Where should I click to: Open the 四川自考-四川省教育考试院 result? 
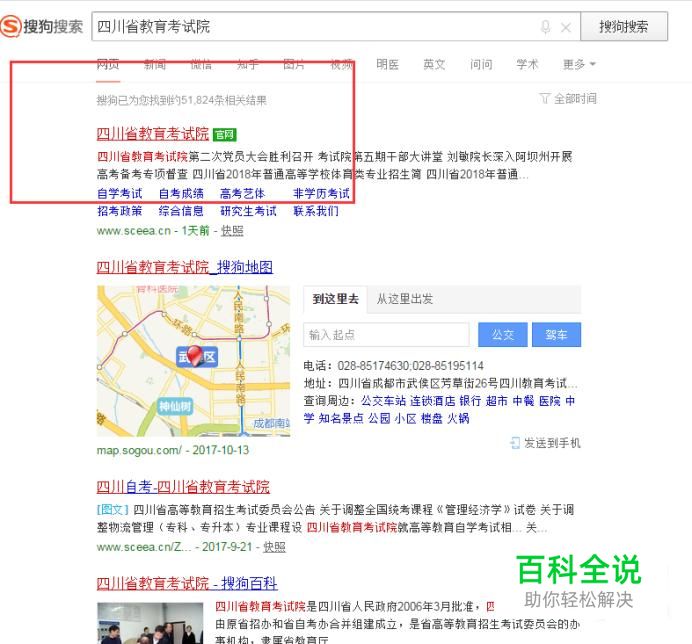click(x=183, y=487)
